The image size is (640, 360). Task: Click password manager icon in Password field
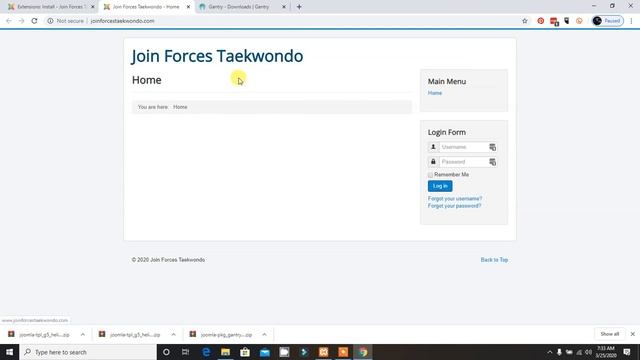pyautogui.click(x=493, y=162)
